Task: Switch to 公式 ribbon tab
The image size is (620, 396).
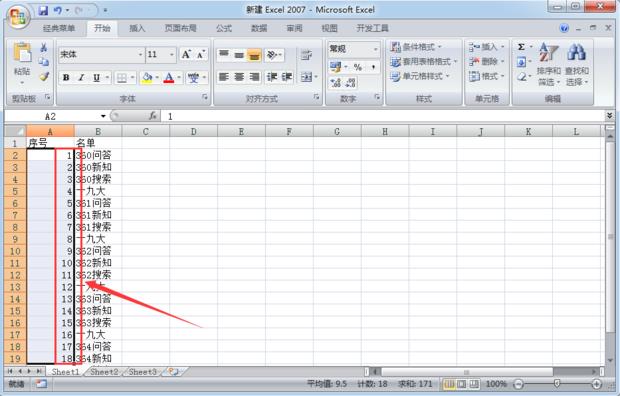Action: tap(224, 28)
